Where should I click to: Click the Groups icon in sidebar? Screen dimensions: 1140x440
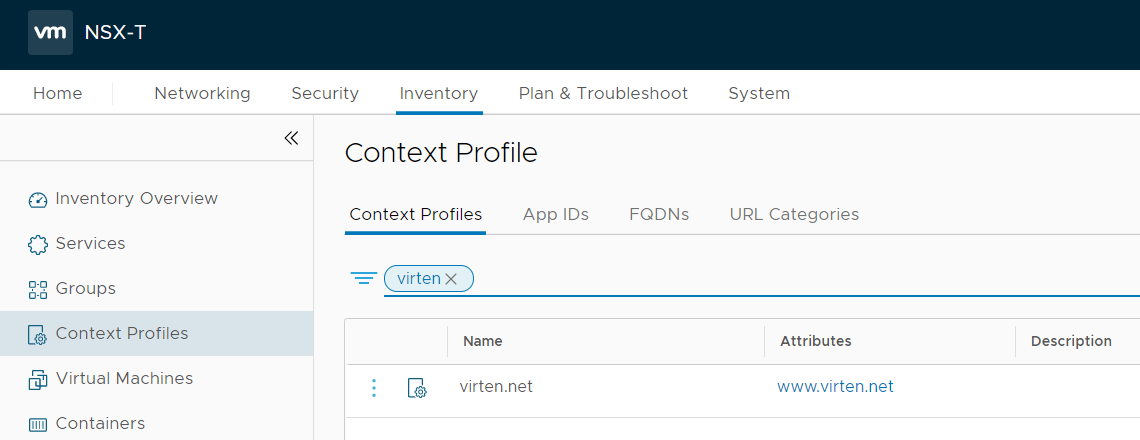click(x=38, y=289)
